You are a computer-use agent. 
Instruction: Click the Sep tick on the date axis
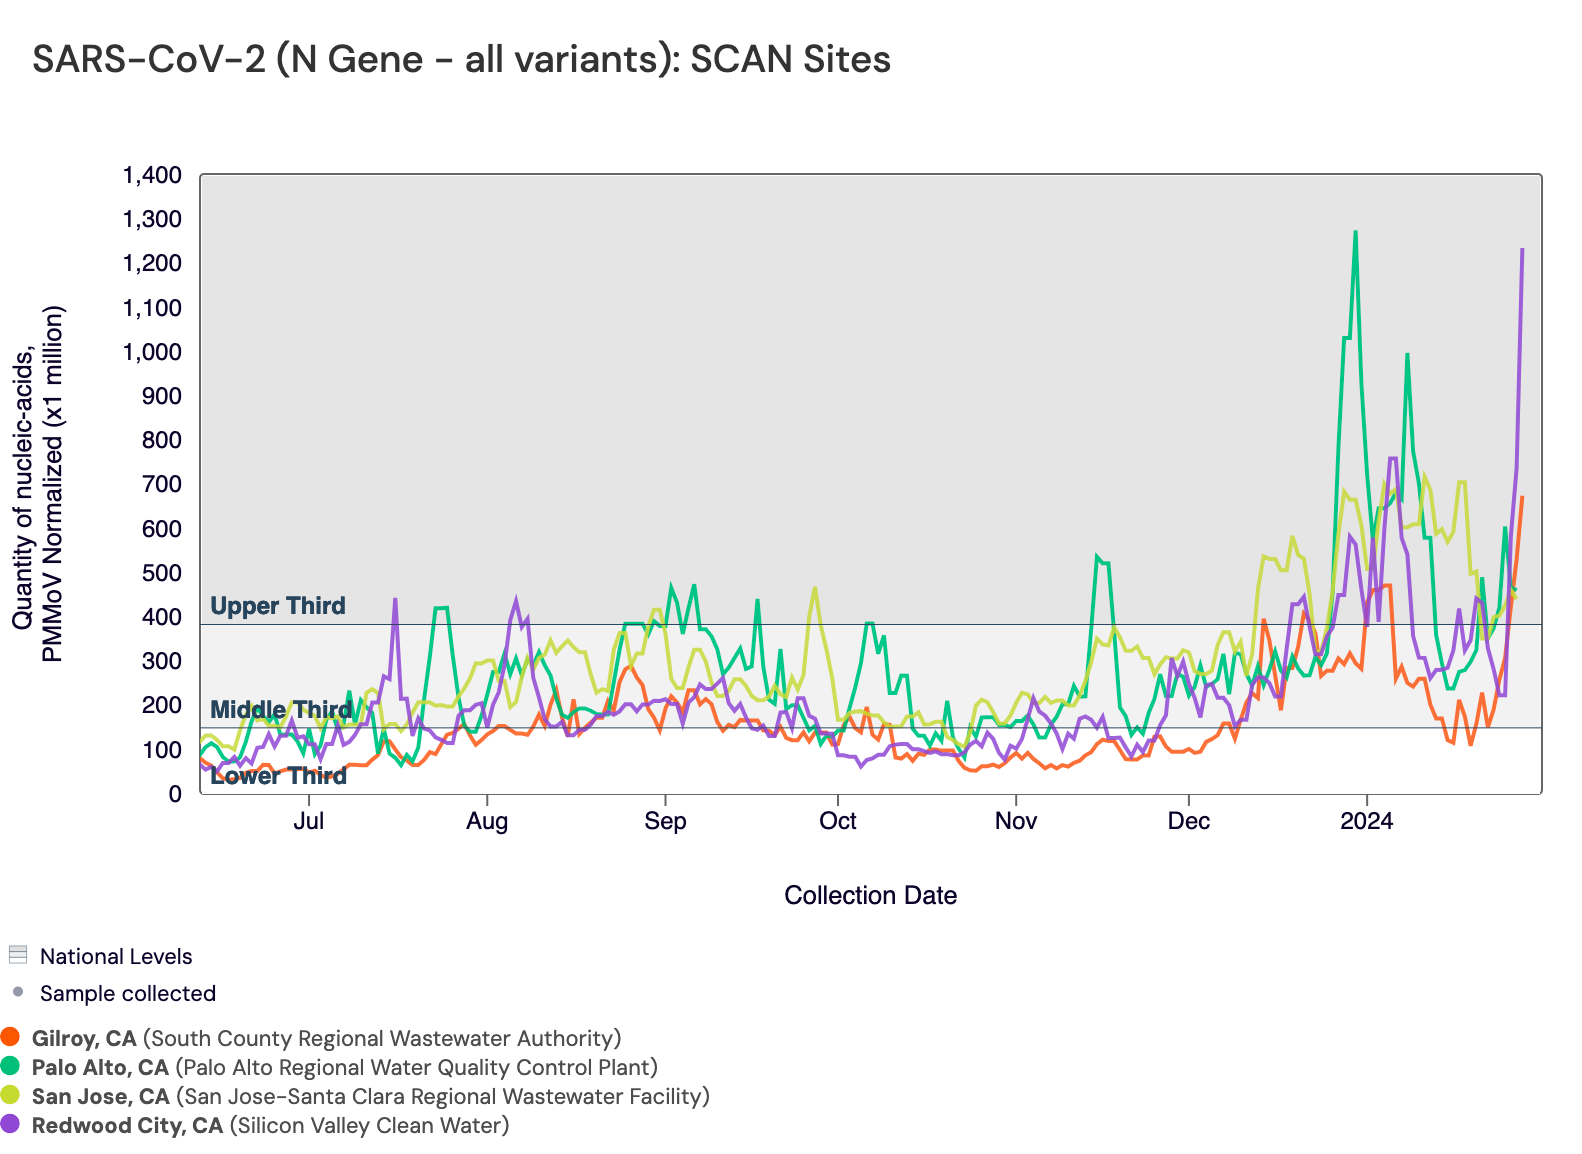(665, 821)
